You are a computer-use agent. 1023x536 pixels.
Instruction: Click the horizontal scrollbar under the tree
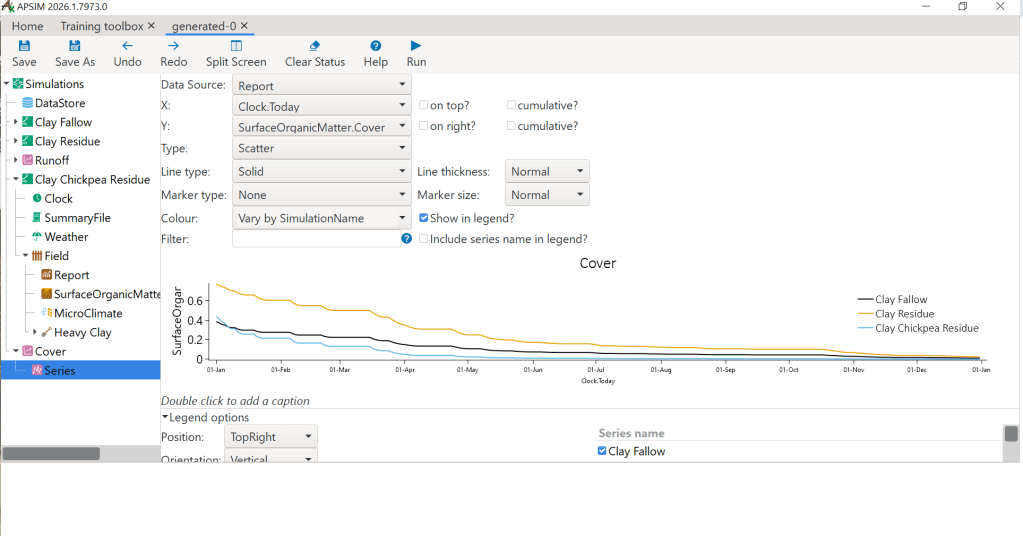click(51, 454)
